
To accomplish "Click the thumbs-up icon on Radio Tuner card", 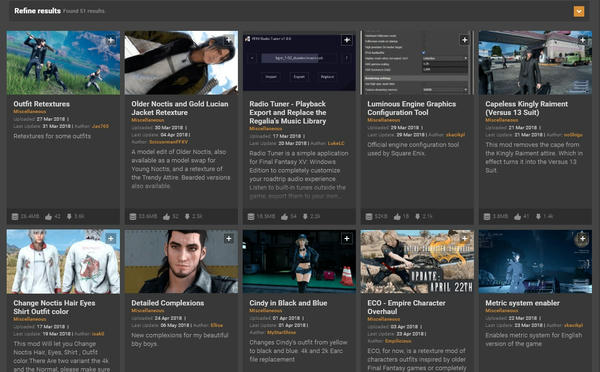I will pyautogui.click(x=284, y=217).
